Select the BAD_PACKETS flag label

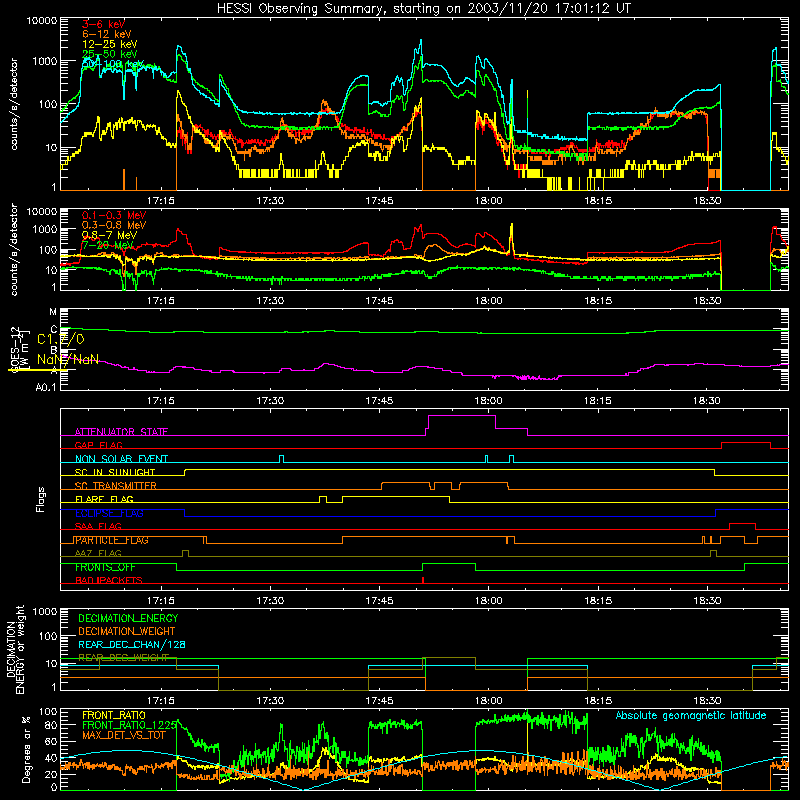coord(109,580)
